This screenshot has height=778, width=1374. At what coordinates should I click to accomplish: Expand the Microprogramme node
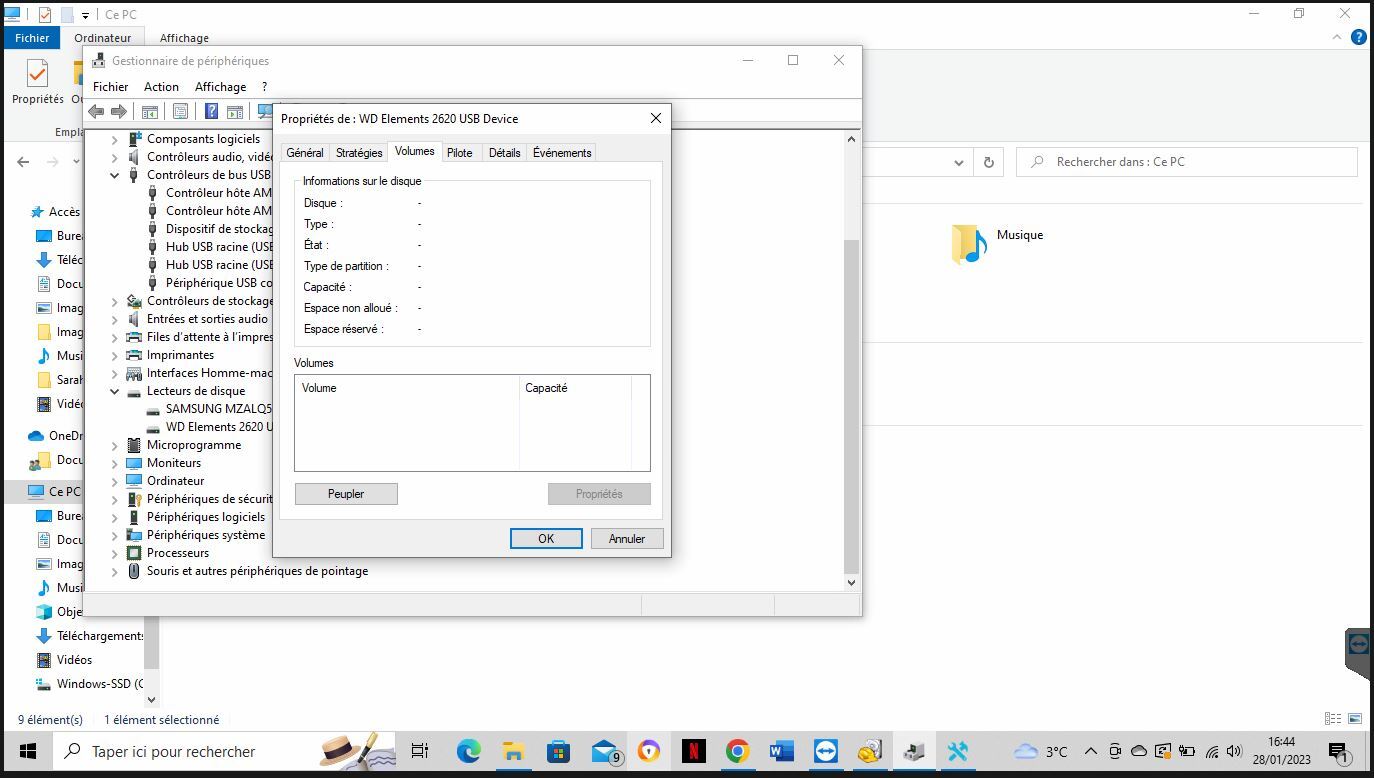tap(114, 445)
